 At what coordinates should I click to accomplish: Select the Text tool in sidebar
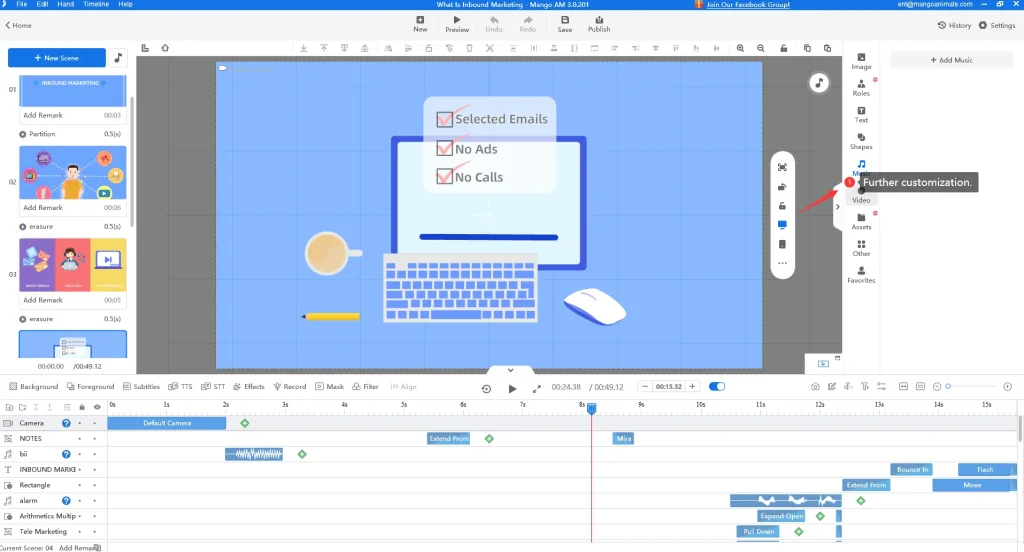(x=861, y=113)
